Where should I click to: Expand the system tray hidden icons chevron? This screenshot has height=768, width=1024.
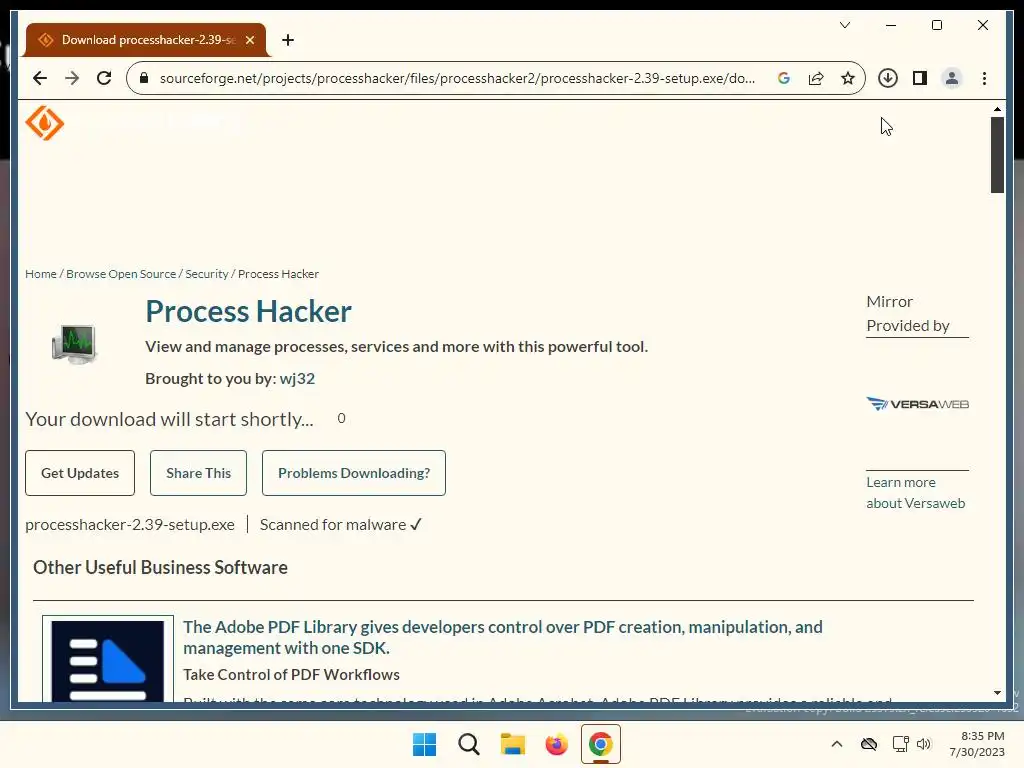[x=837, y=744]
